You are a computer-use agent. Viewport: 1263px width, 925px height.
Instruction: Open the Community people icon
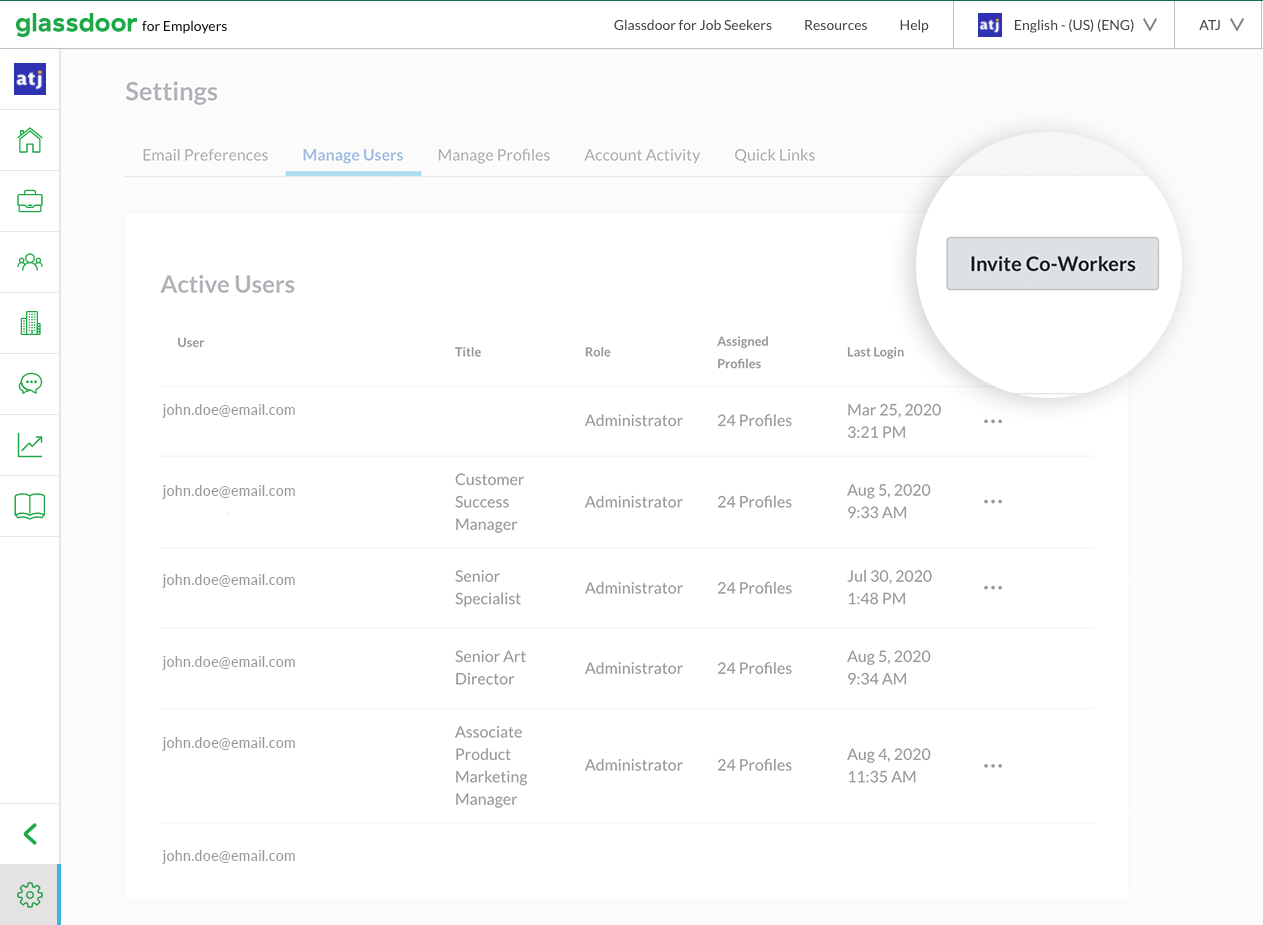pos(30,261)
